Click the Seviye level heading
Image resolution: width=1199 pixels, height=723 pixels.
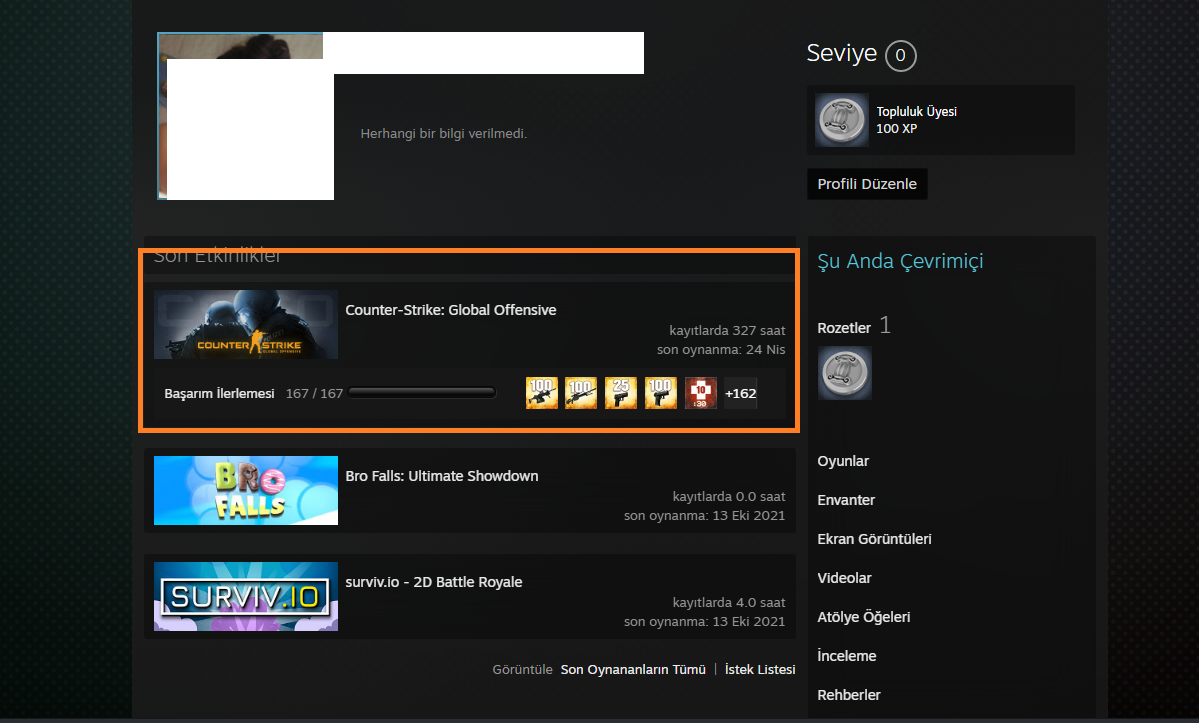(841, 53)
